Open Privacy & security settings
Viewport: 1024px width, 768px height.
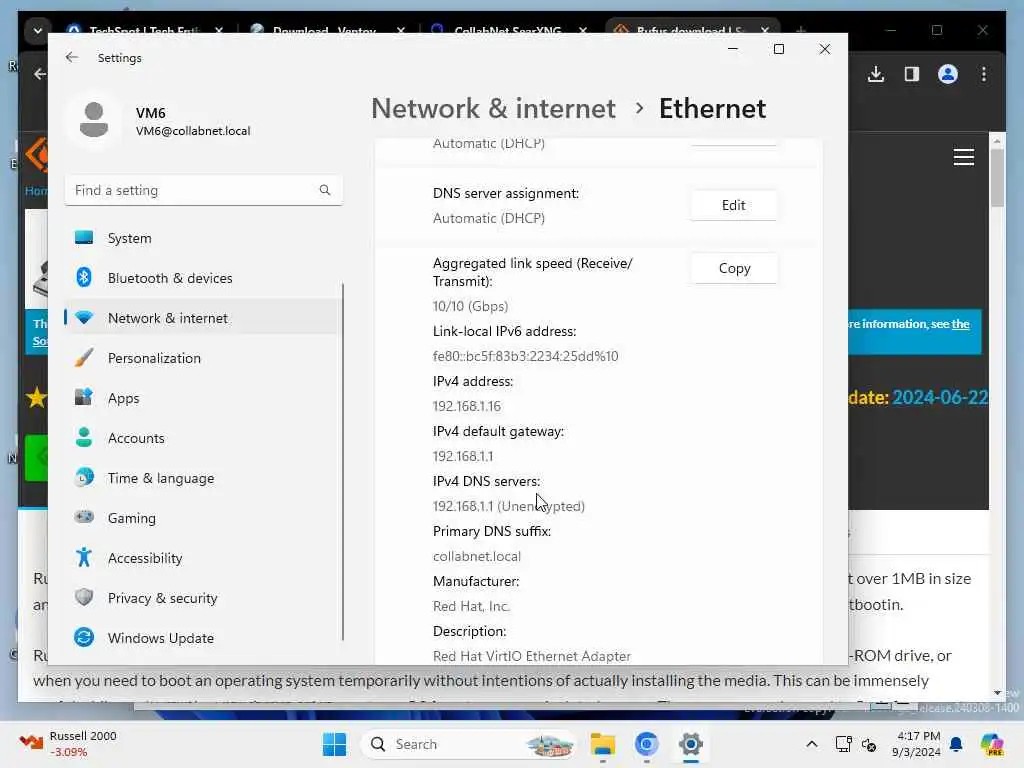tap(204, 598)
